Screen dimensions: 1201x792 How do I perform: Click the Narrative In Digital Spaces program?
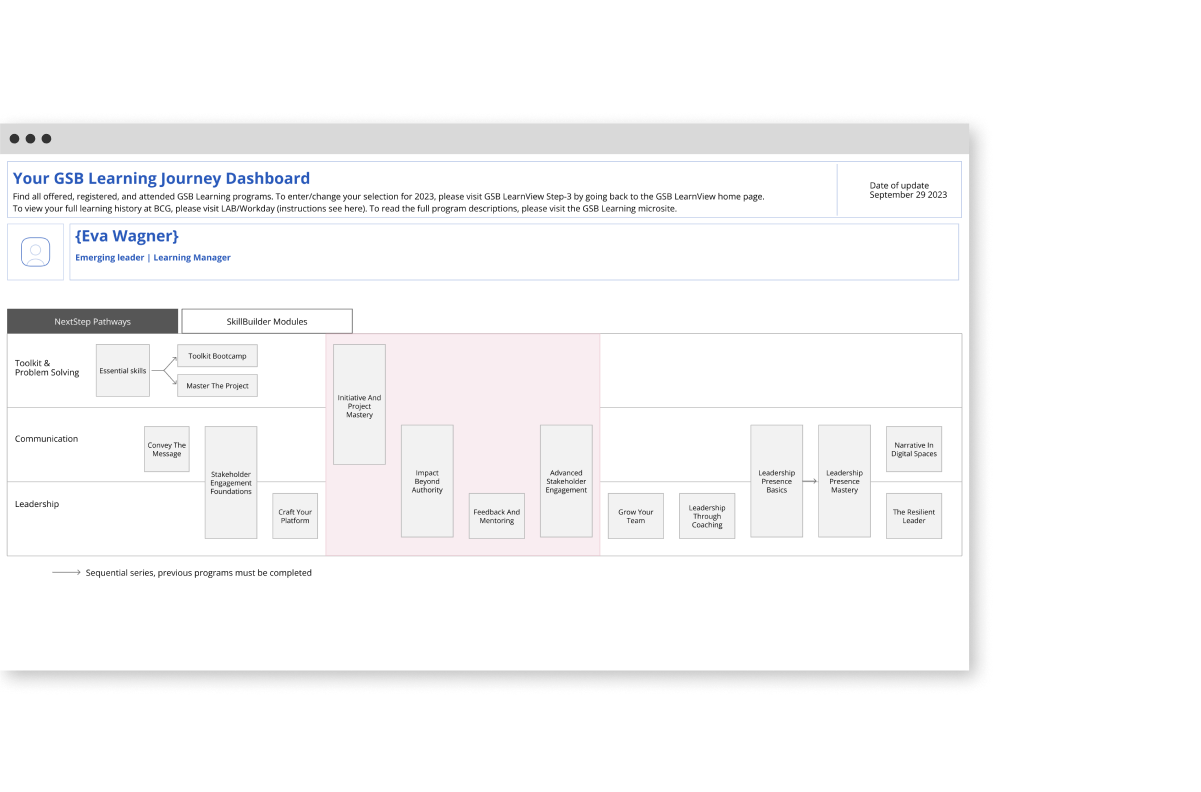coord(914,449)
